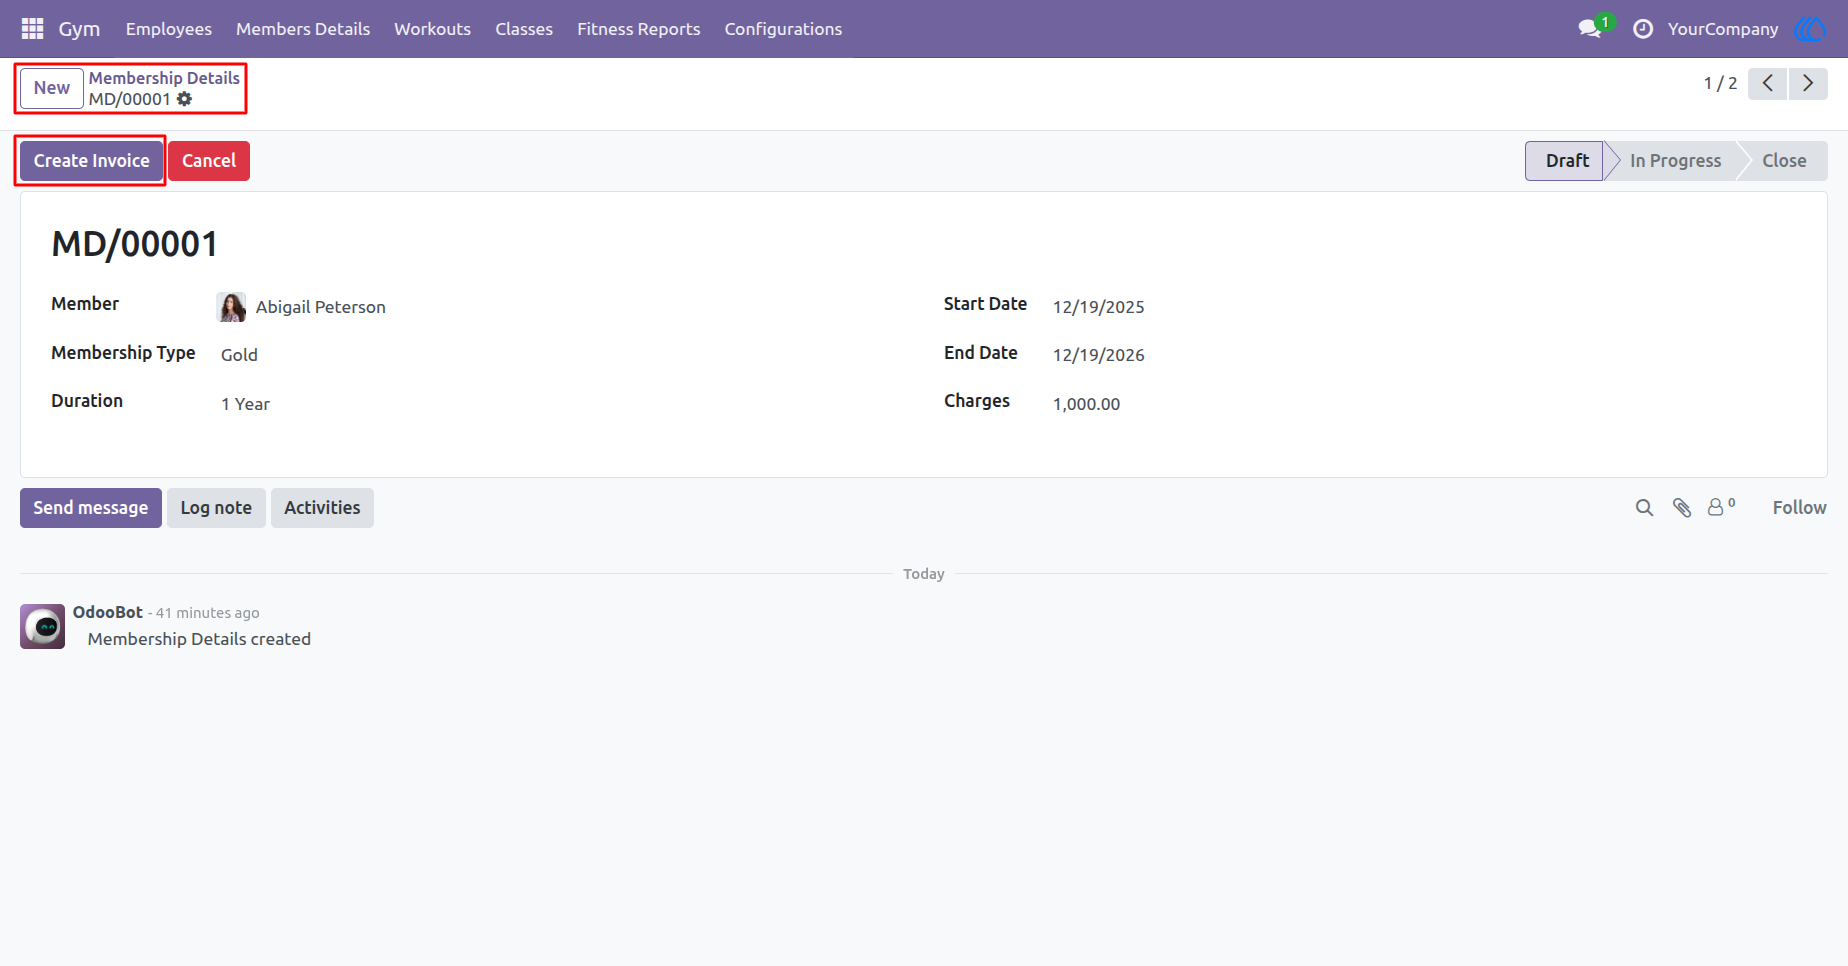Screen dimensions: 1848x966
Task: Click Abigail Peterson's avatar thumbnail
Action: (231, 307)
